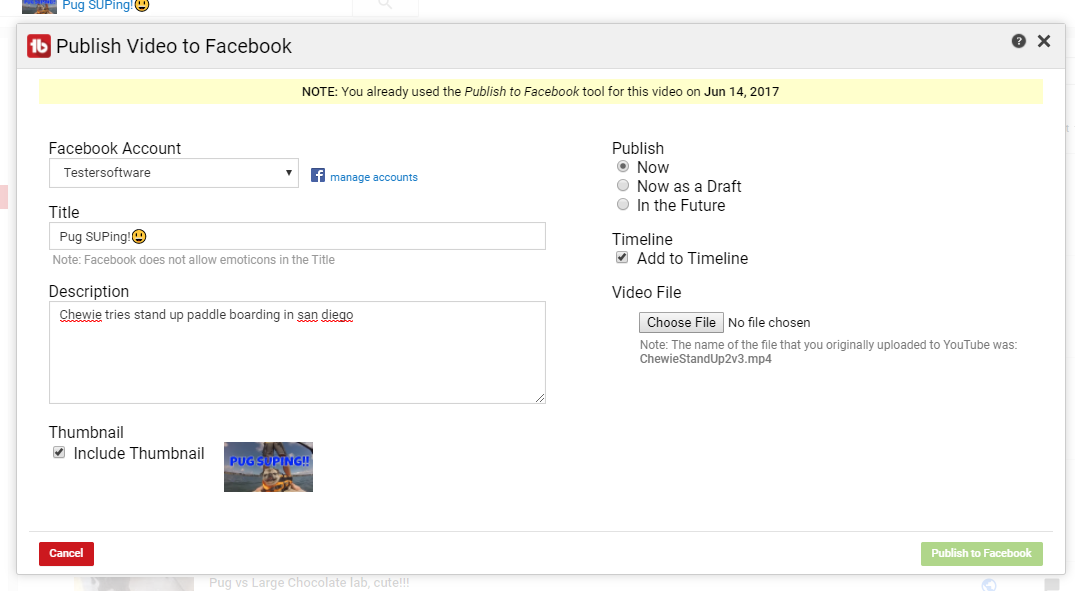Click the PUG SUPING thumbnail preview
The height and width of the screenshot is (591, 1075).
[268, 467]
